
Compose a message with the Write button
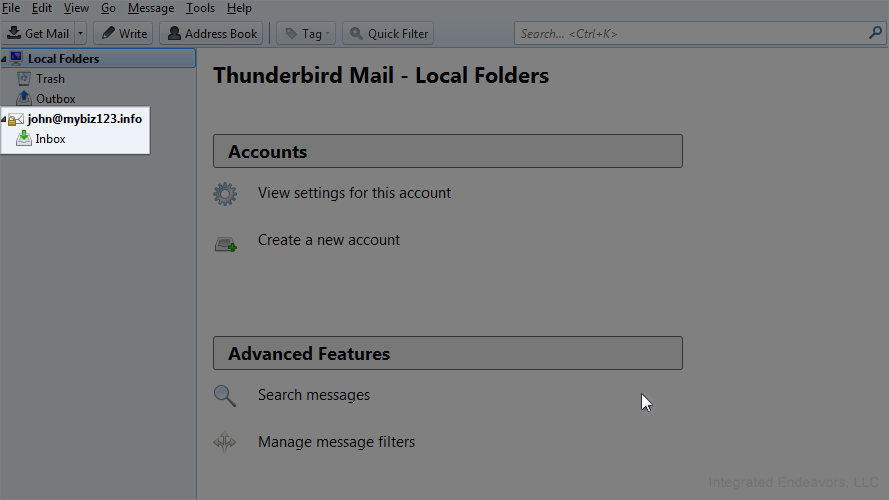123,33
